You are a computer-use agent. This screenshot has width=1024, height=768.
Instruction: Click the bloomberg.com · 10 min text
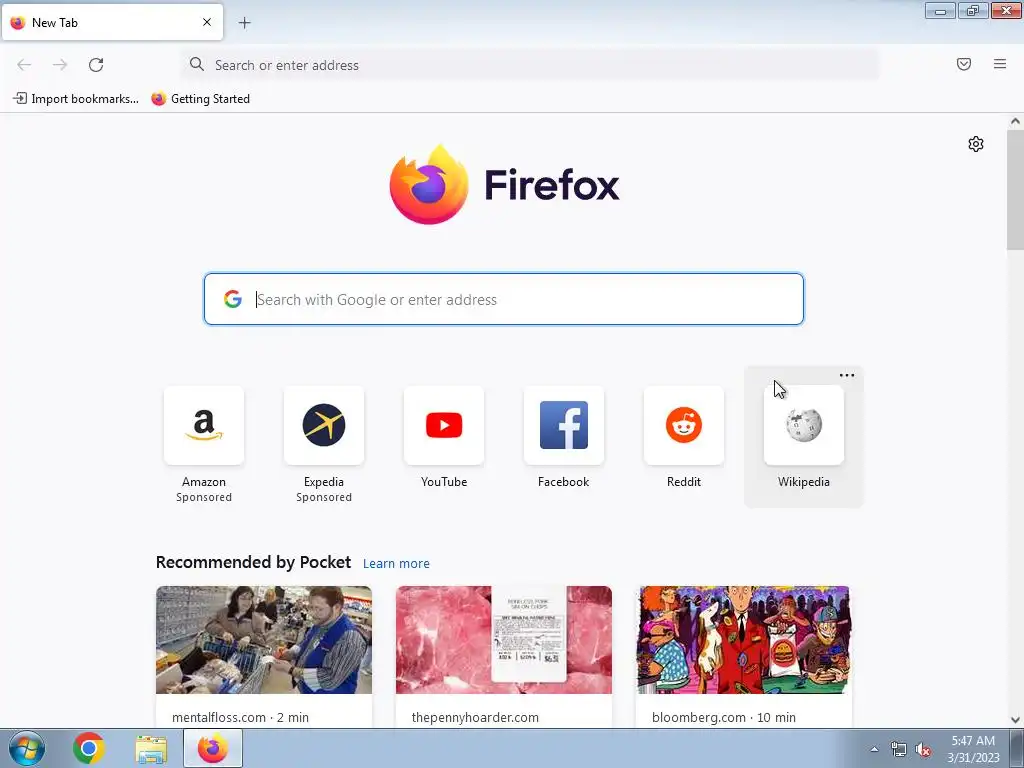coord(724,717)
